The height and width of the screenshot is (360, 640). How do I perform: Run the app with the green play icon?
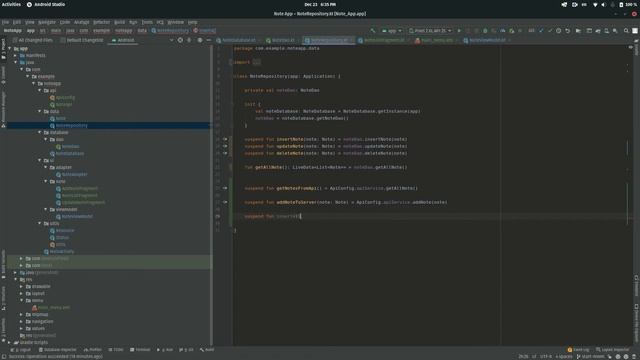[x=459, y=31]
